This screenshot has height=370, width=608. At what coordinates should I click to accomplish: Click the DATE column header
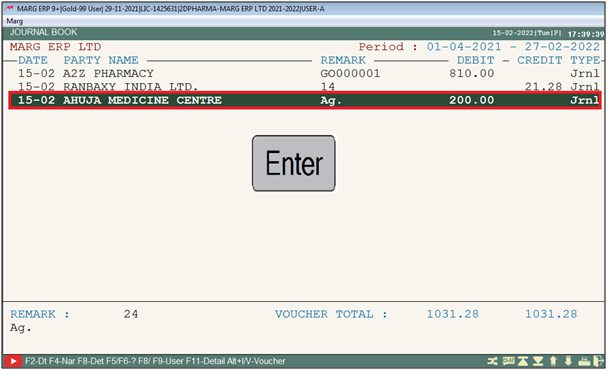tap(33, 61)
